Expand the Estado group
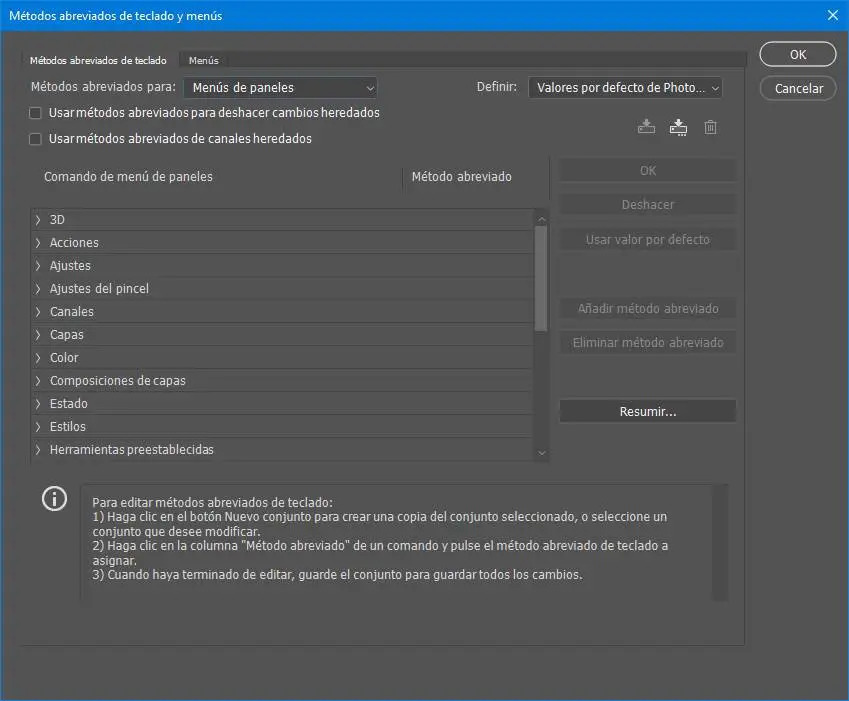Screen dimensions: 849x701 point(38,404)
